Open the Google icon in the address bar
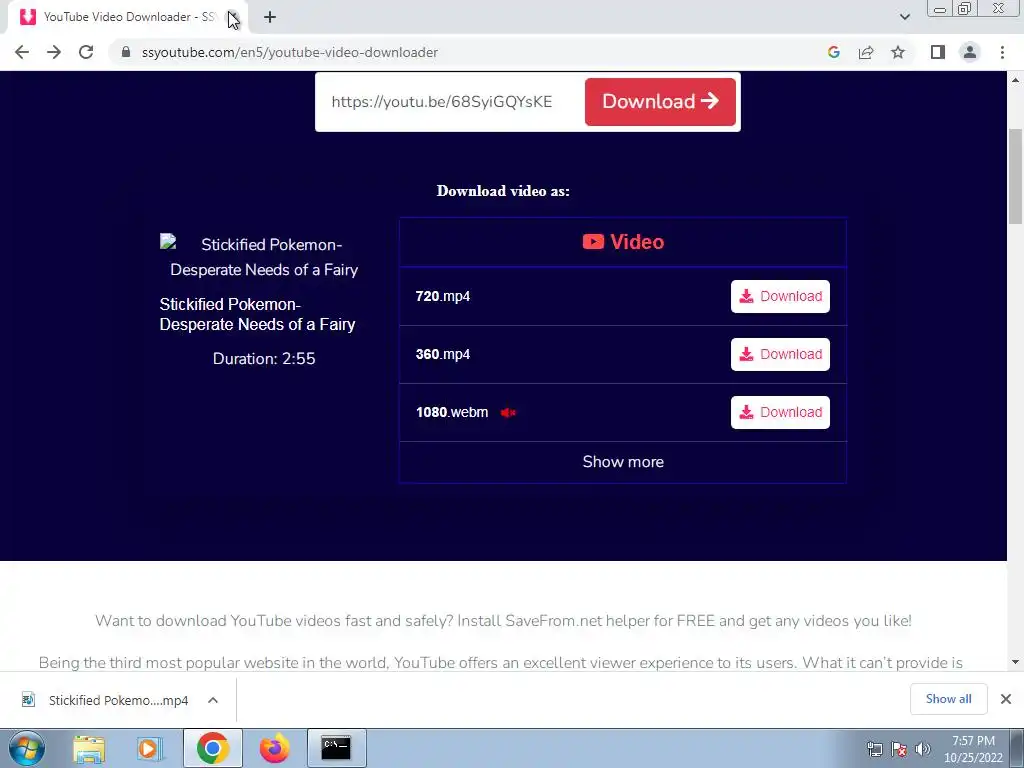This screenshot has width=1024, height=768. [833, 52]
